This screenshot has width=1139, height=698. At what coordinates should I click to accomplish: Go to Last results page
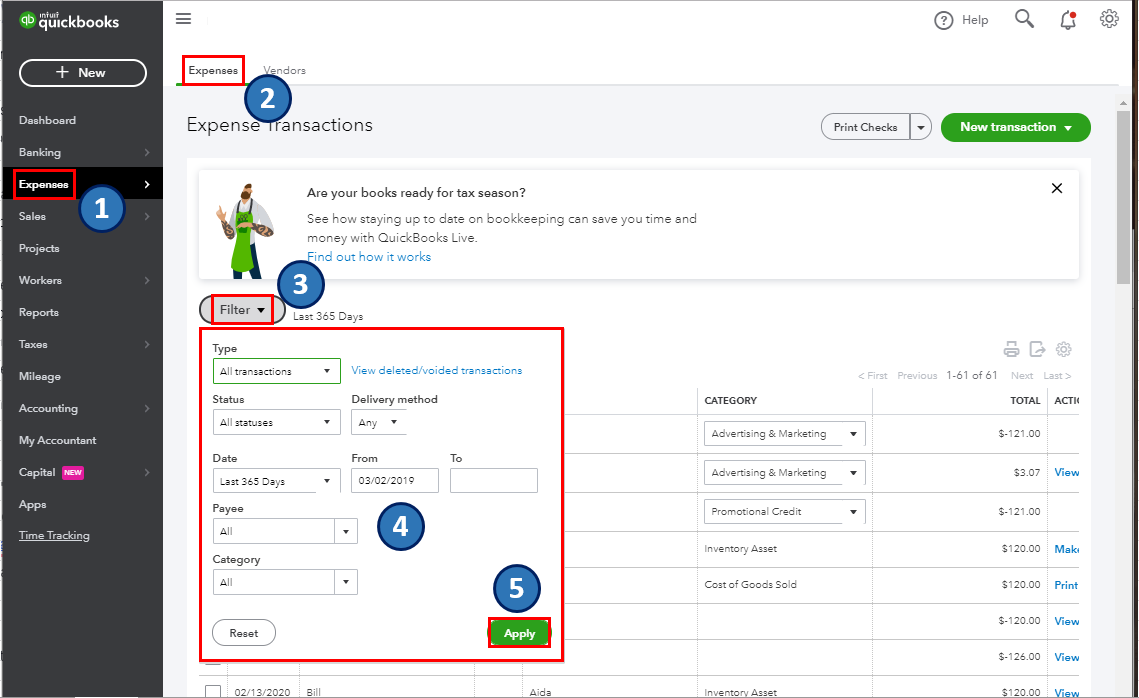pos(1057,376)
